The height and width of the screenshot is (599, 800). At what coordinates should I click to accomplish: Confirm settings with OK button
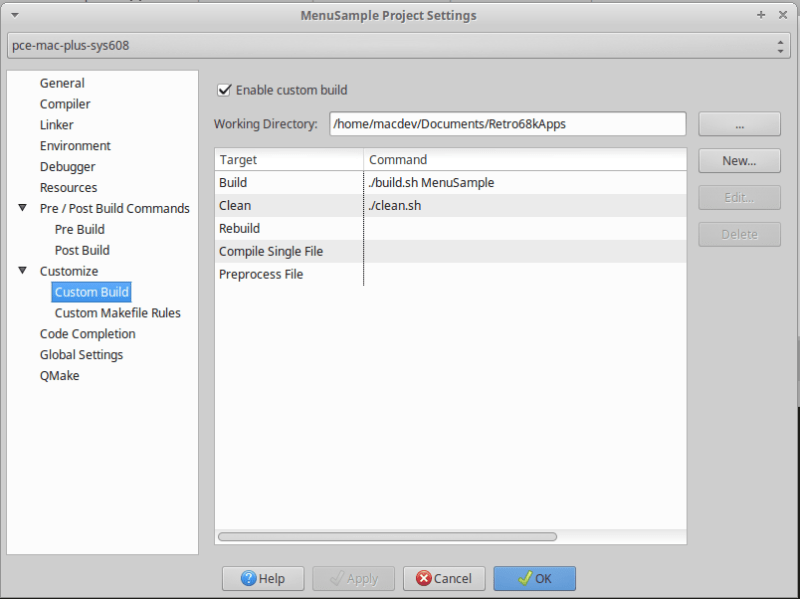[x=534, y=579]
